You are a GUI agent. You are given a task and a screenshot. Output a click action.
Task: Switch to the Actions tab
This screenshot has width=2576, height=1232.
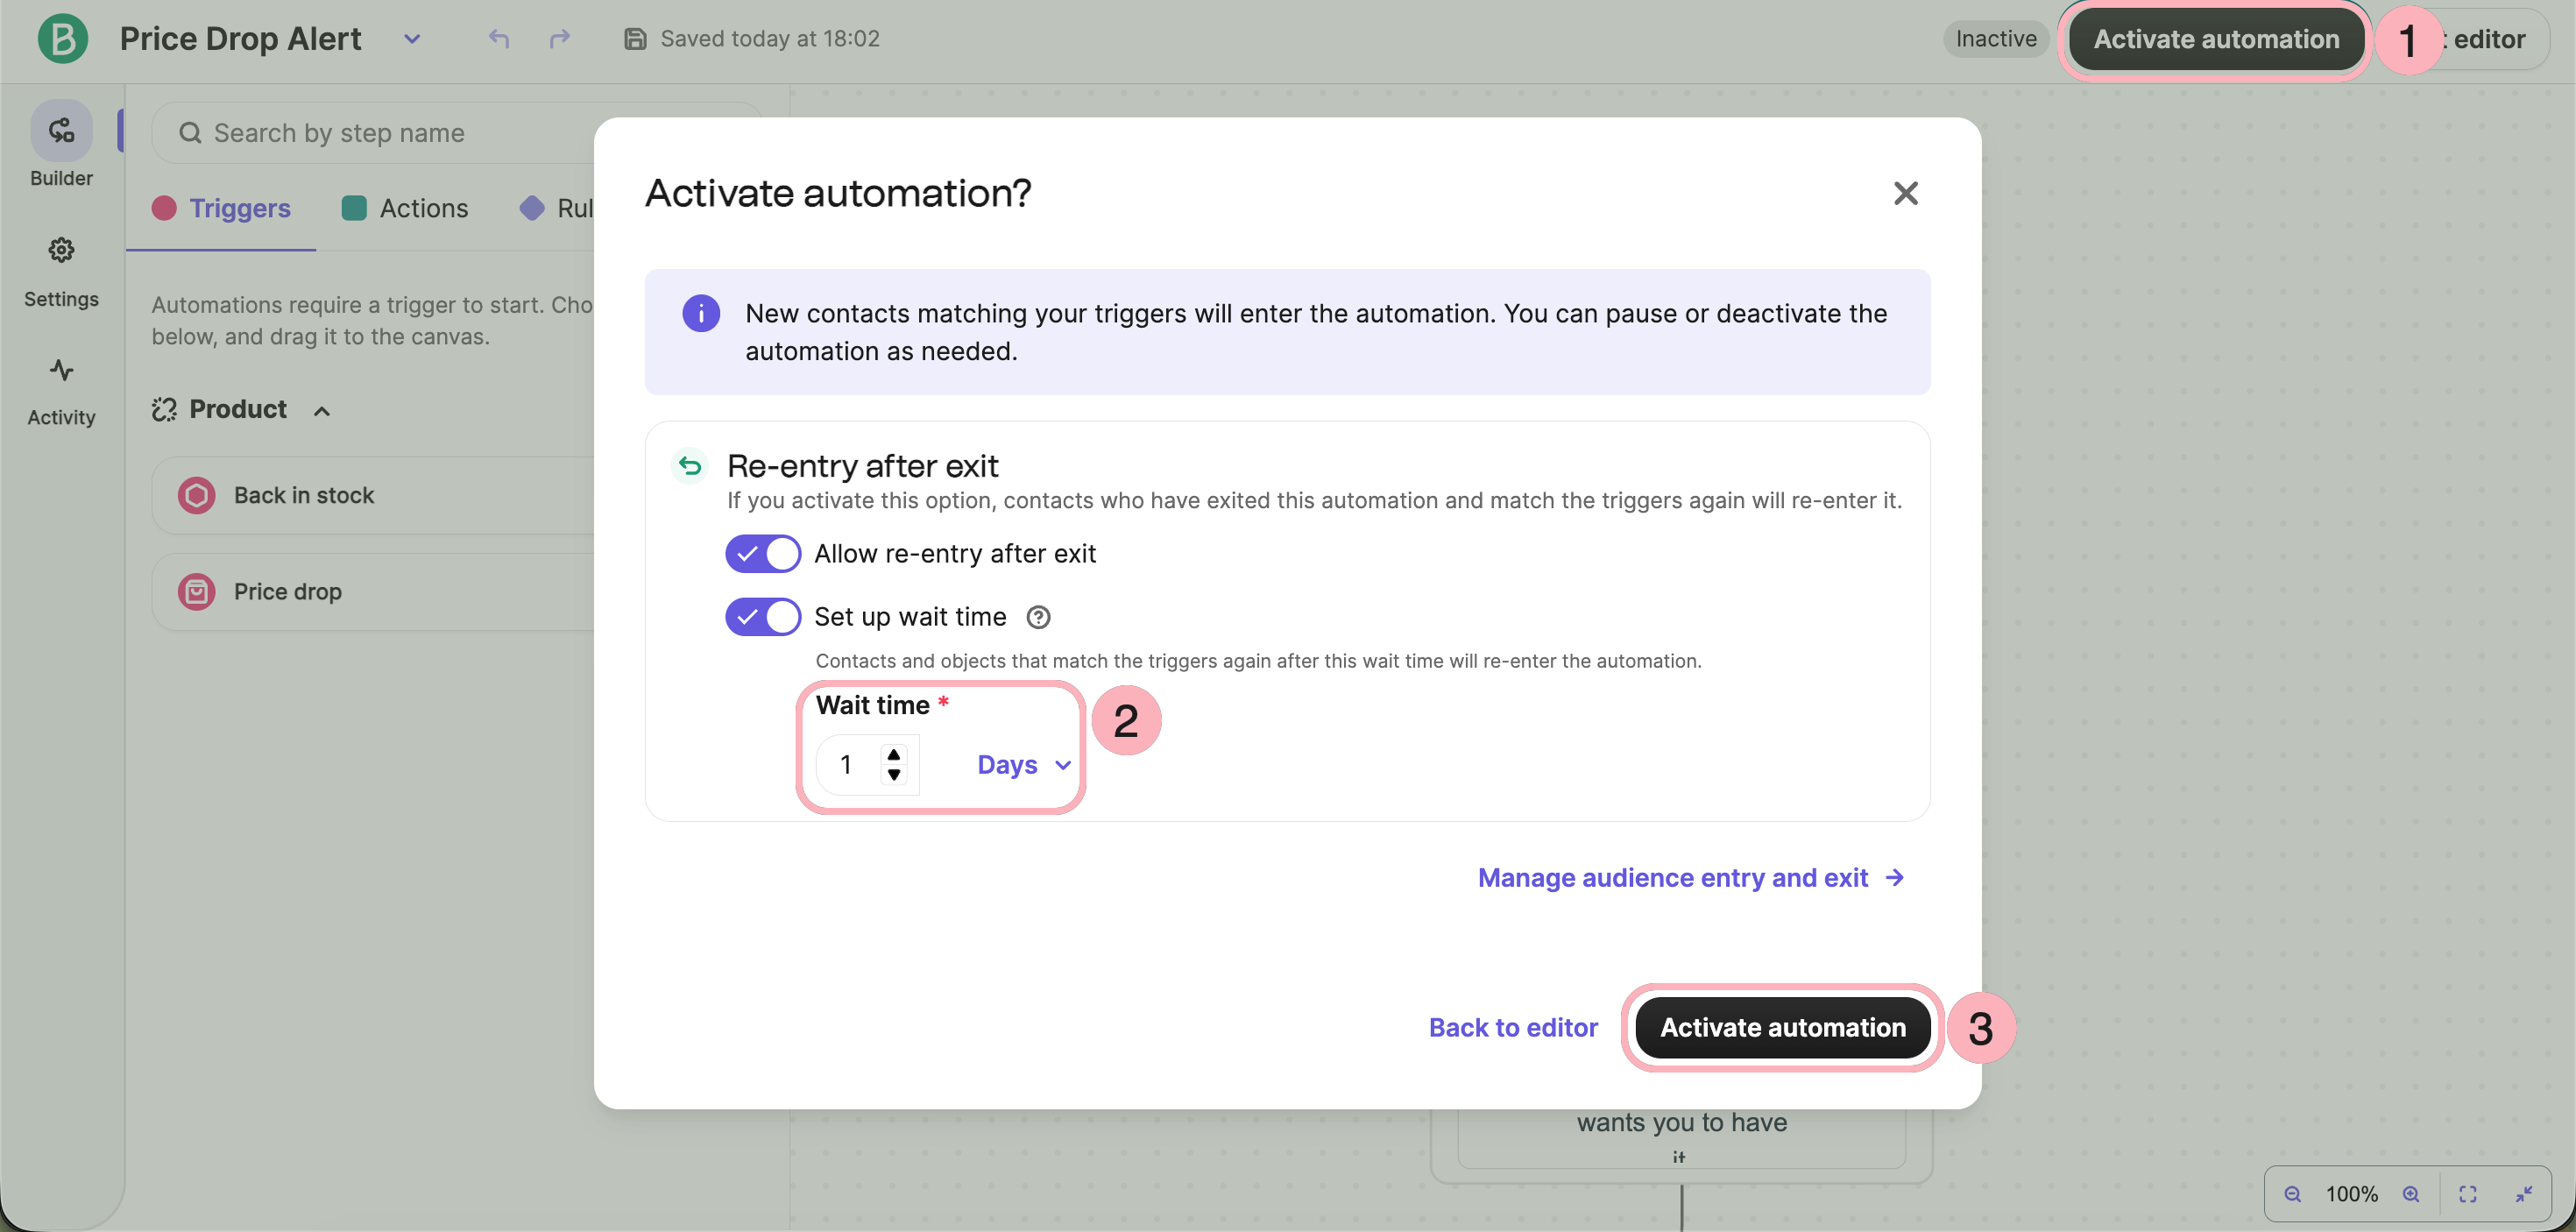405,208
